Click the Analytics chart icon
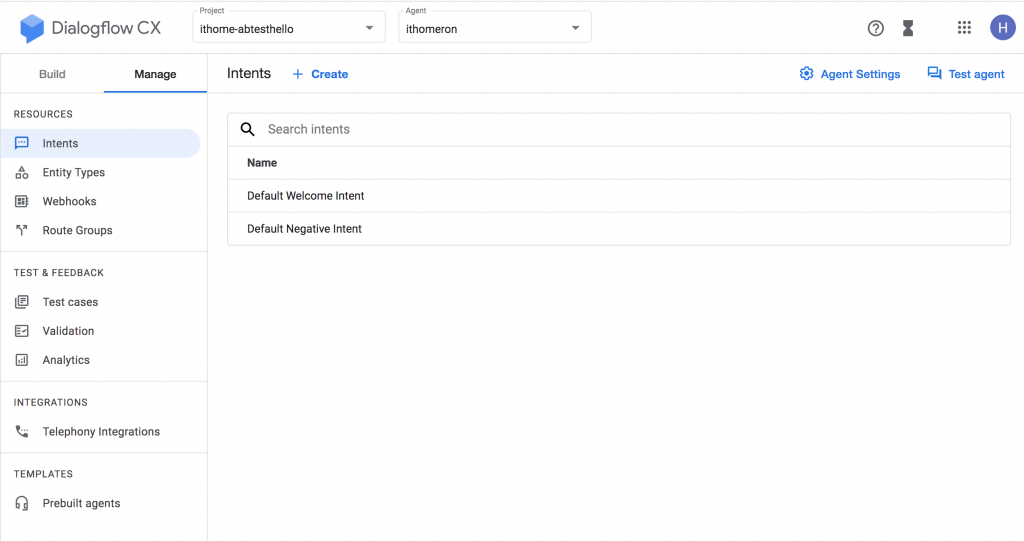Image resolution: width=1024 pixels, height=541 pixels. (22, 360)
